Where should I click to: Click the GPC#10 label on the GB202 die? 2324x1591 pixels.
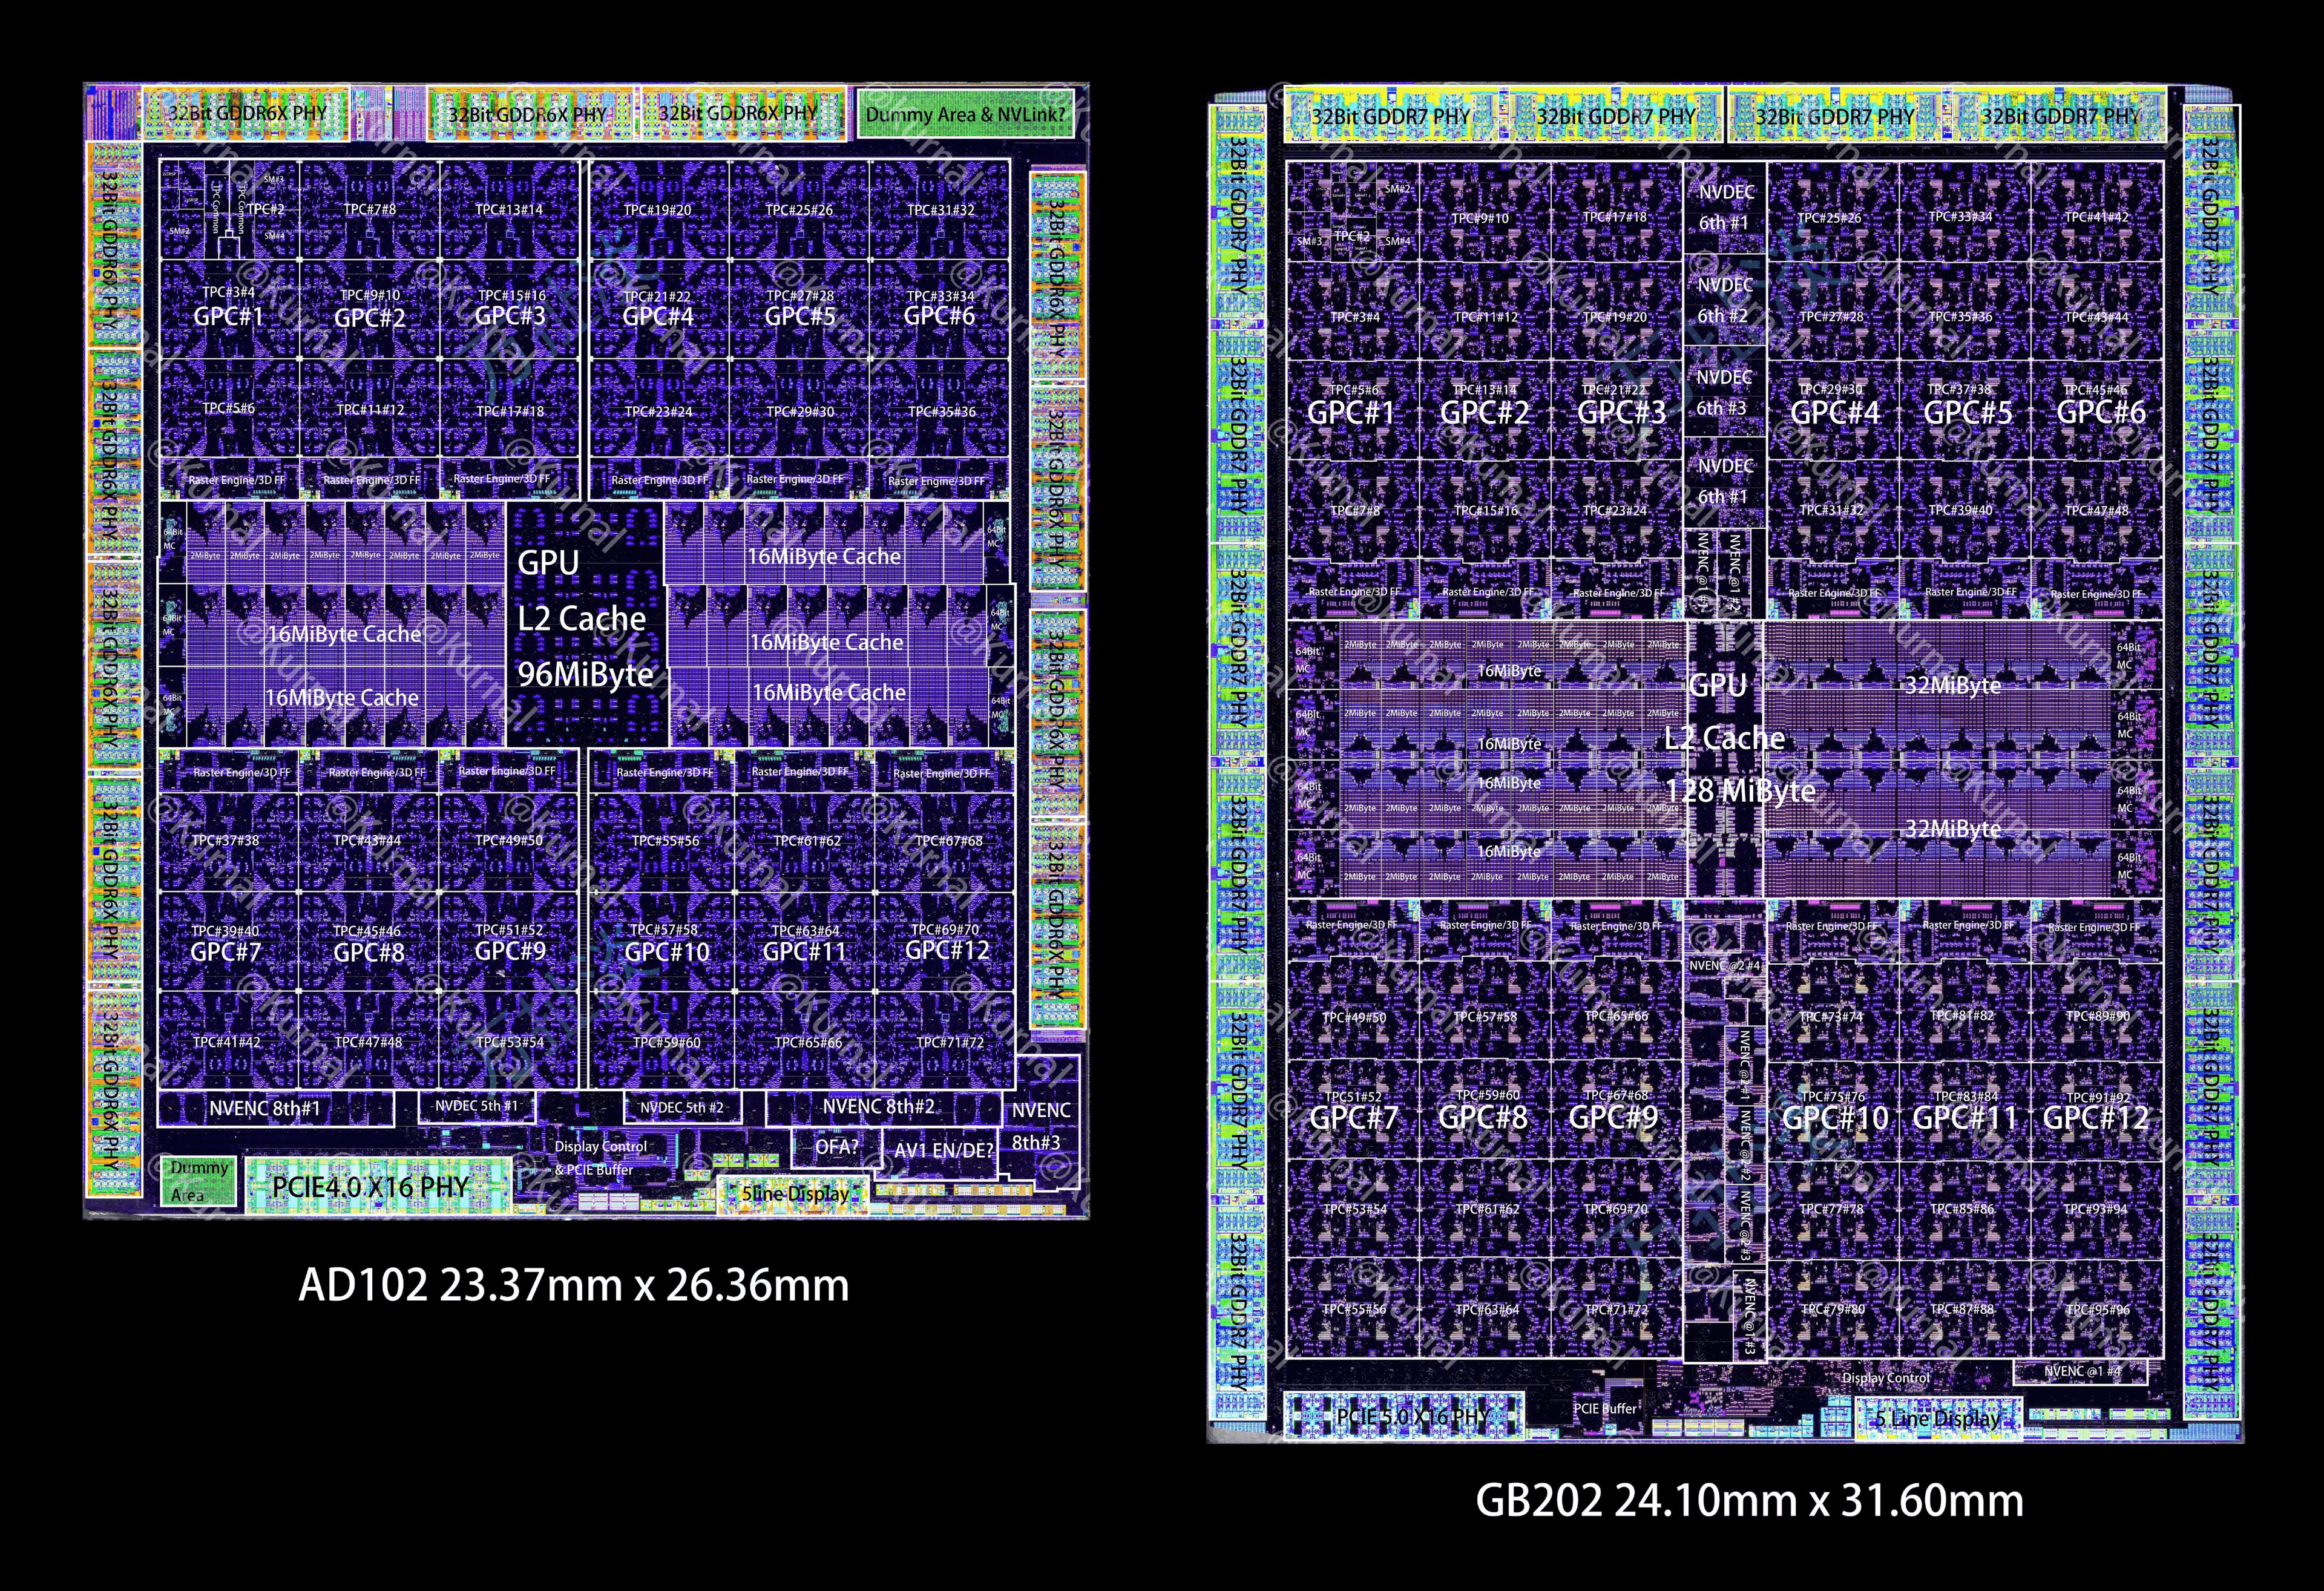[1835, 1118]
